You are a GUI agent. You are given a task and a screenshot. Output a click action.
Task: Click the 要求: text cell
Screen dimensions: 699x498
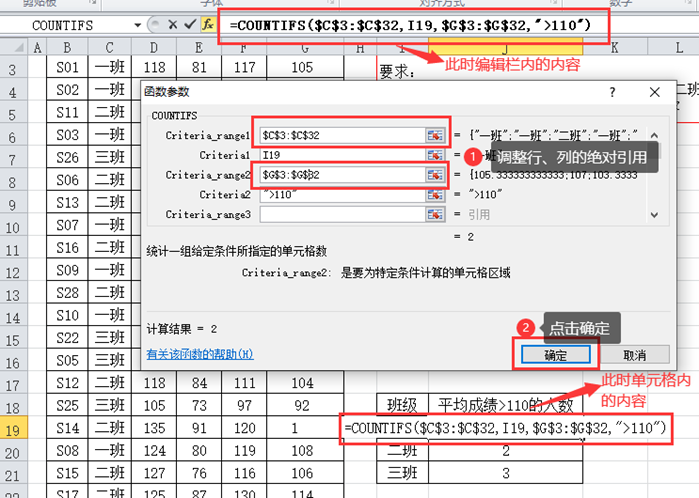coord(397,71)
